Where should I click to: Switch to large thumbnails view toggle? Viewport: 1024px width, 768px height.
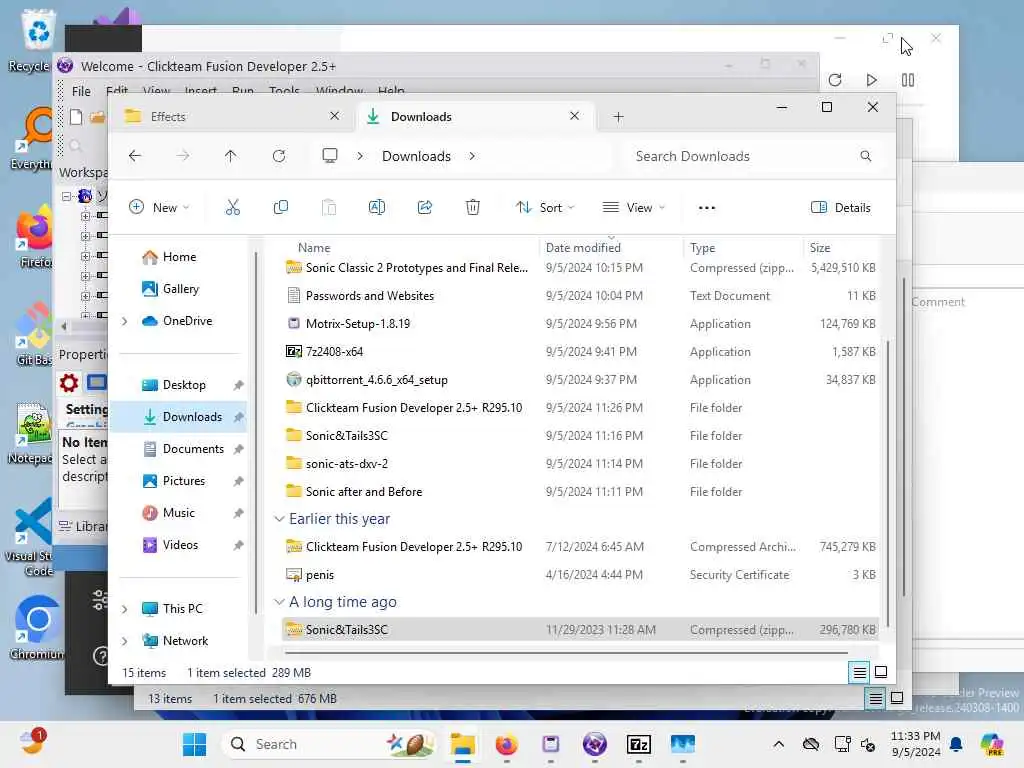coord(881,672)
